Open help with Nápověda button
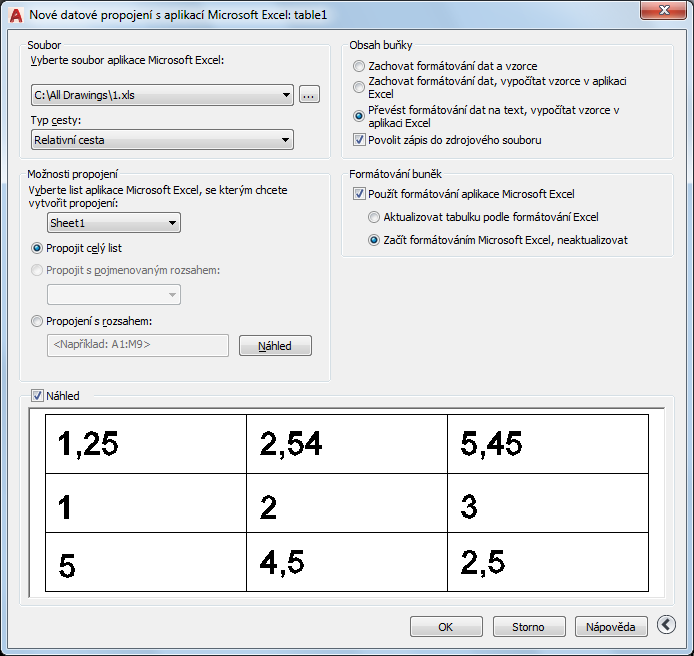The width and height of the screenshot is (694, 656). click(611, 627)
